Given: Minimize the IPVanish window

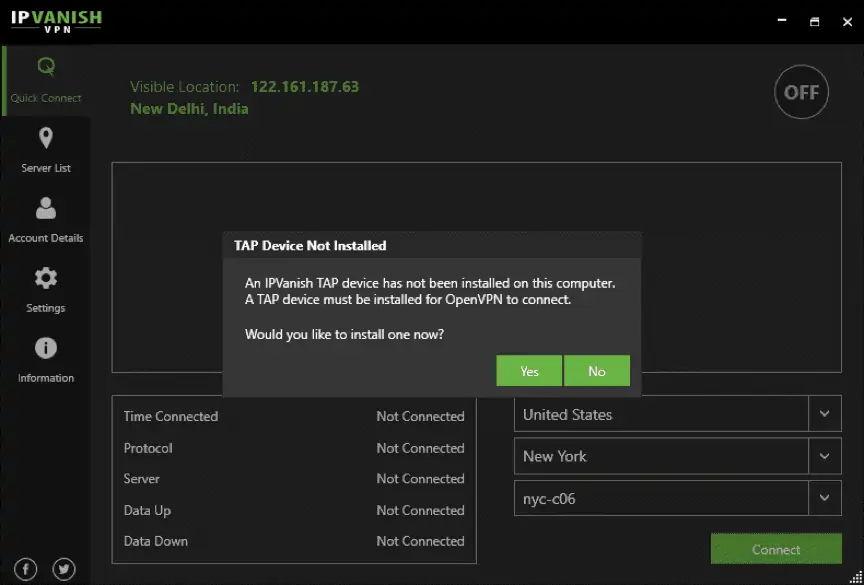Looking at the screenshot, I should [781, 21].
